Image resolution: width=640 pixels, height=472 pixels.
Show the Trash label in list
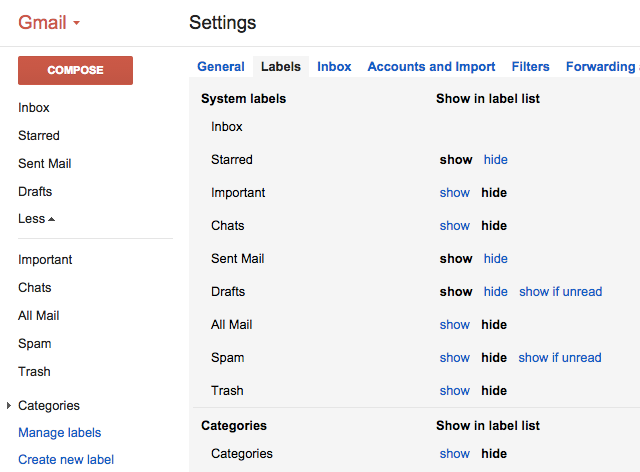point(454,391)
